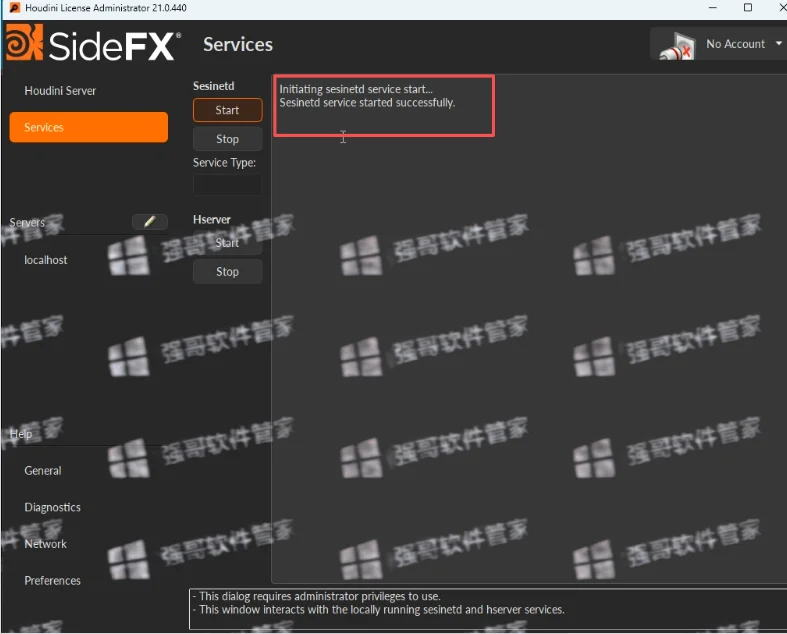Screen dimensions: 787x634
Task: Click the Service Type field
Action: pos(227,185)
